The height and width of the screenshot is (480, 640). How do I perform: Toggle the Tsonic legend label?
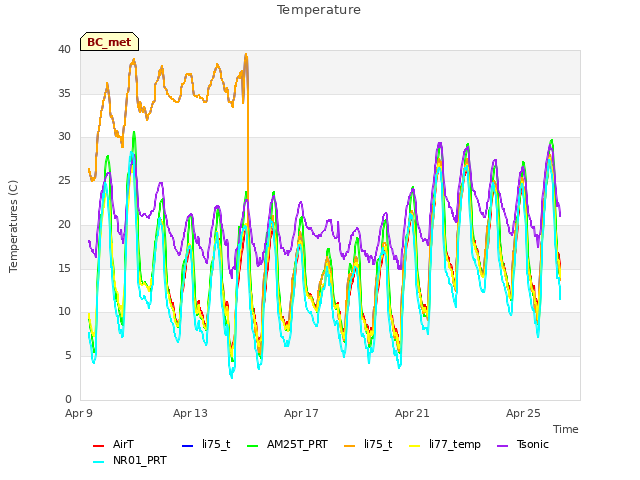pos(533,444)
